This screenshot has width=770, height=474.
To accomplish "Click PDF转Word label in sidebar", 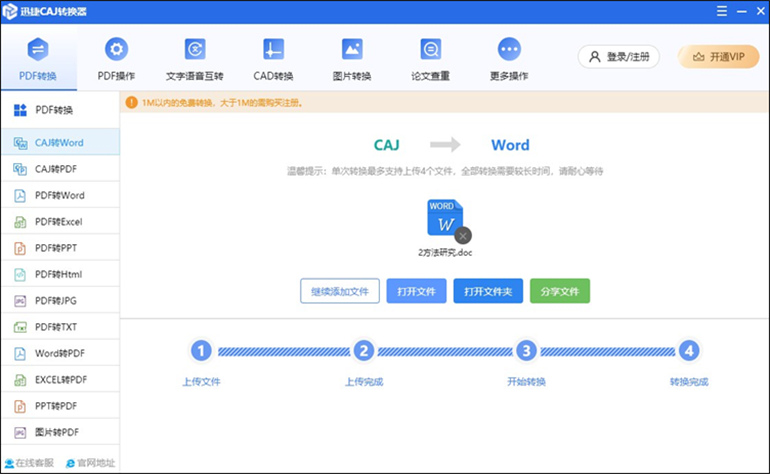I will [x=60, y=195].
